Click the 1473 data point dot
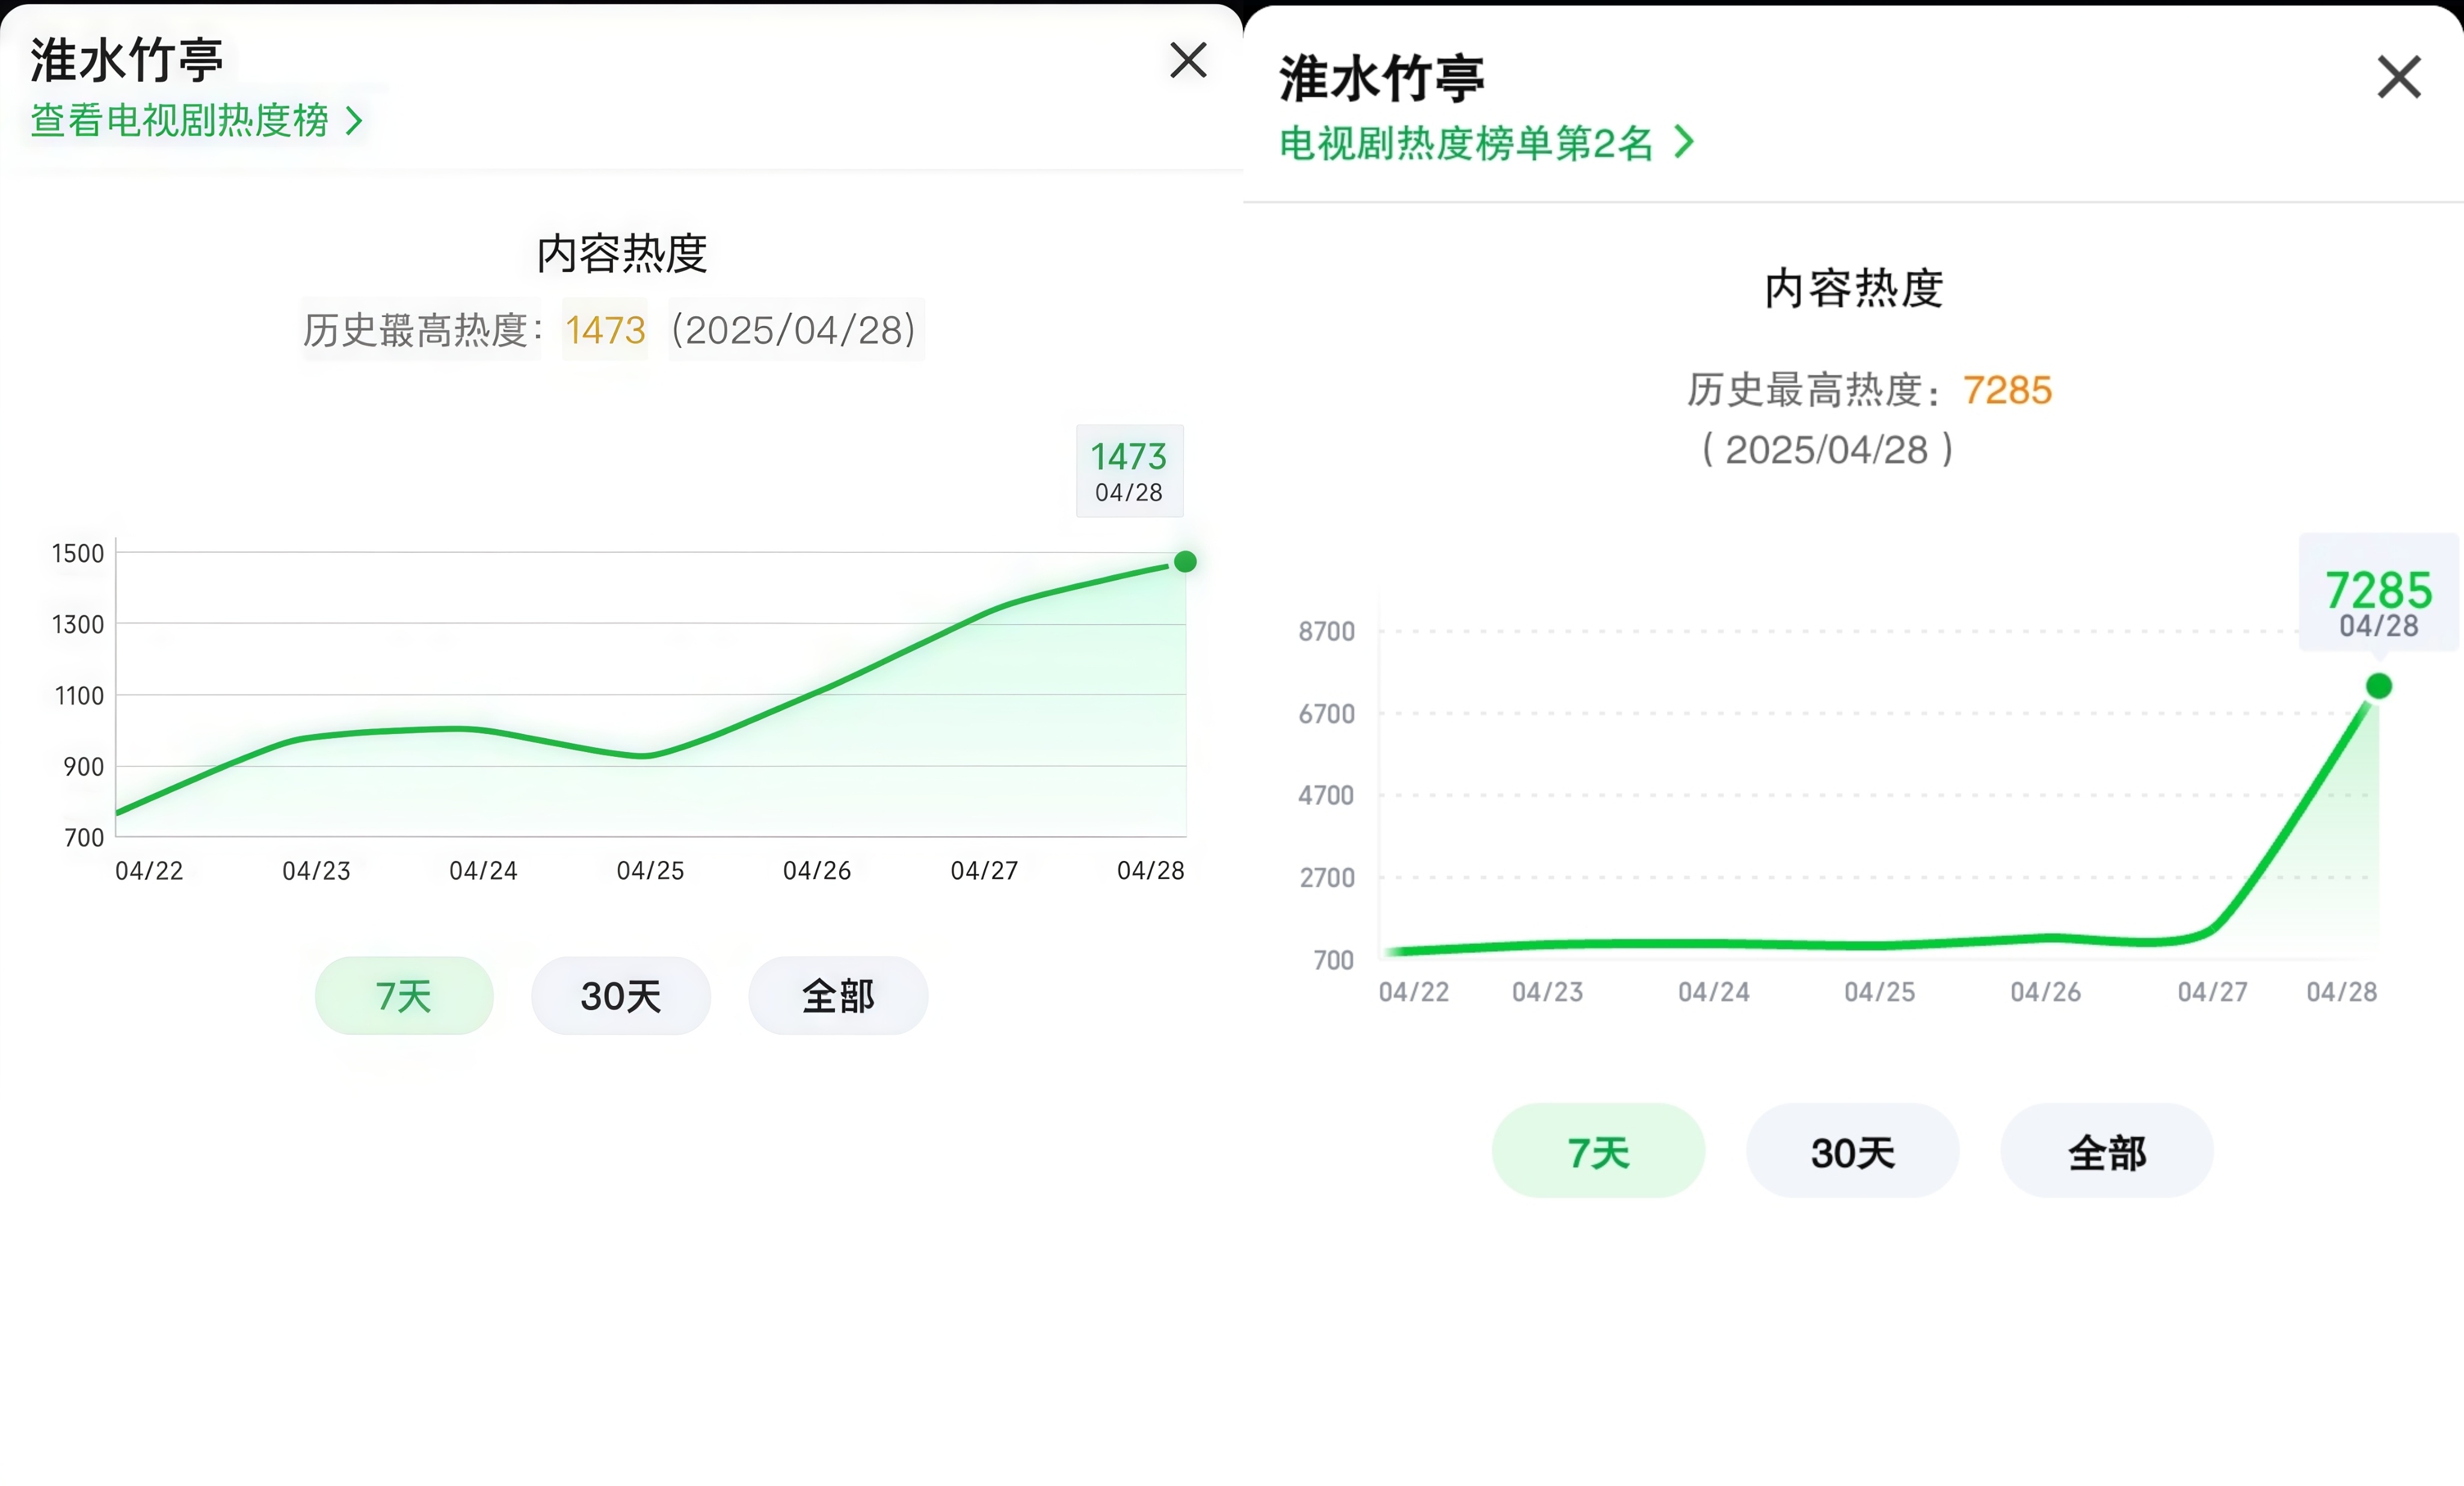This screenshot has width=2464, height=1486. [1185, 562]
